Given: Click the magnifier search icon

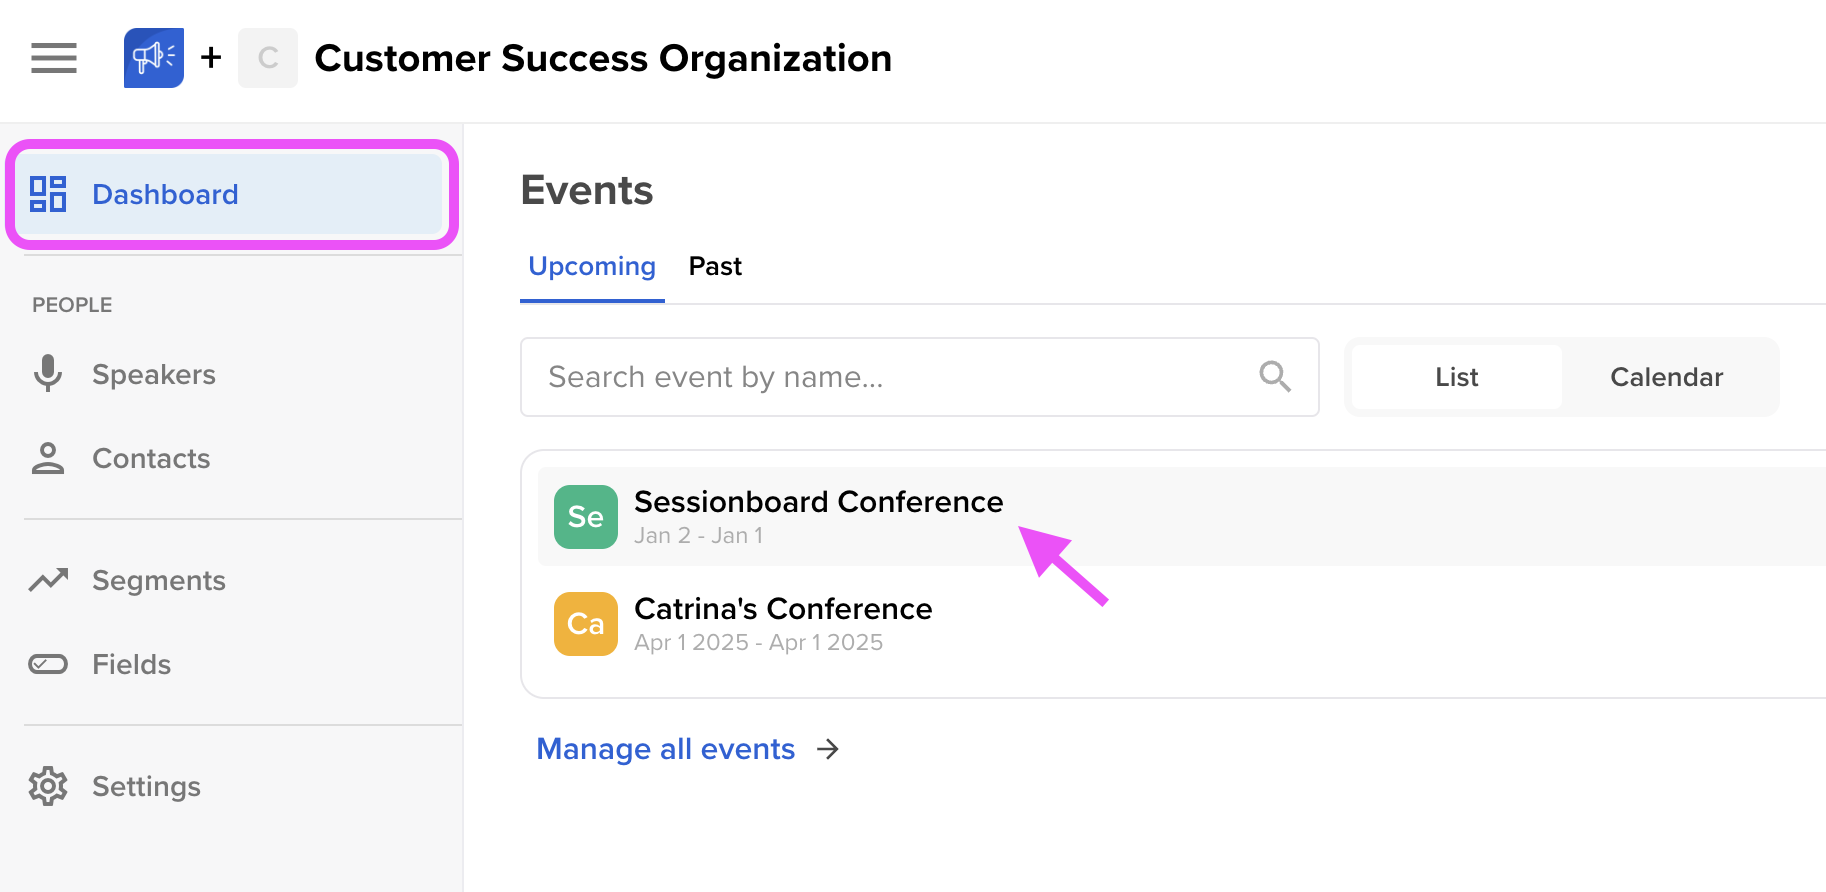Looking at the screenshot, I should (1274, 377).
